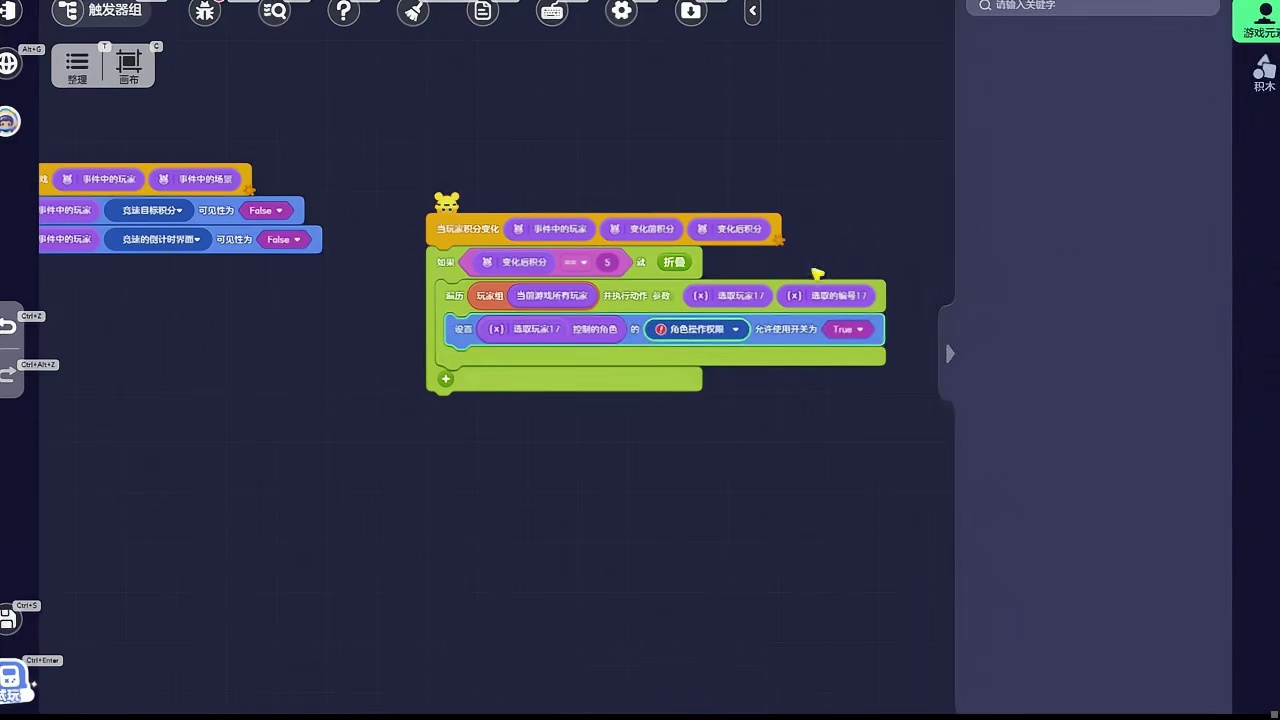Toggle False value for 竞速的倒计时界面 visibility
This screenshot has width=1280, height=720.
pyautogui.click(x=284, y=240)
